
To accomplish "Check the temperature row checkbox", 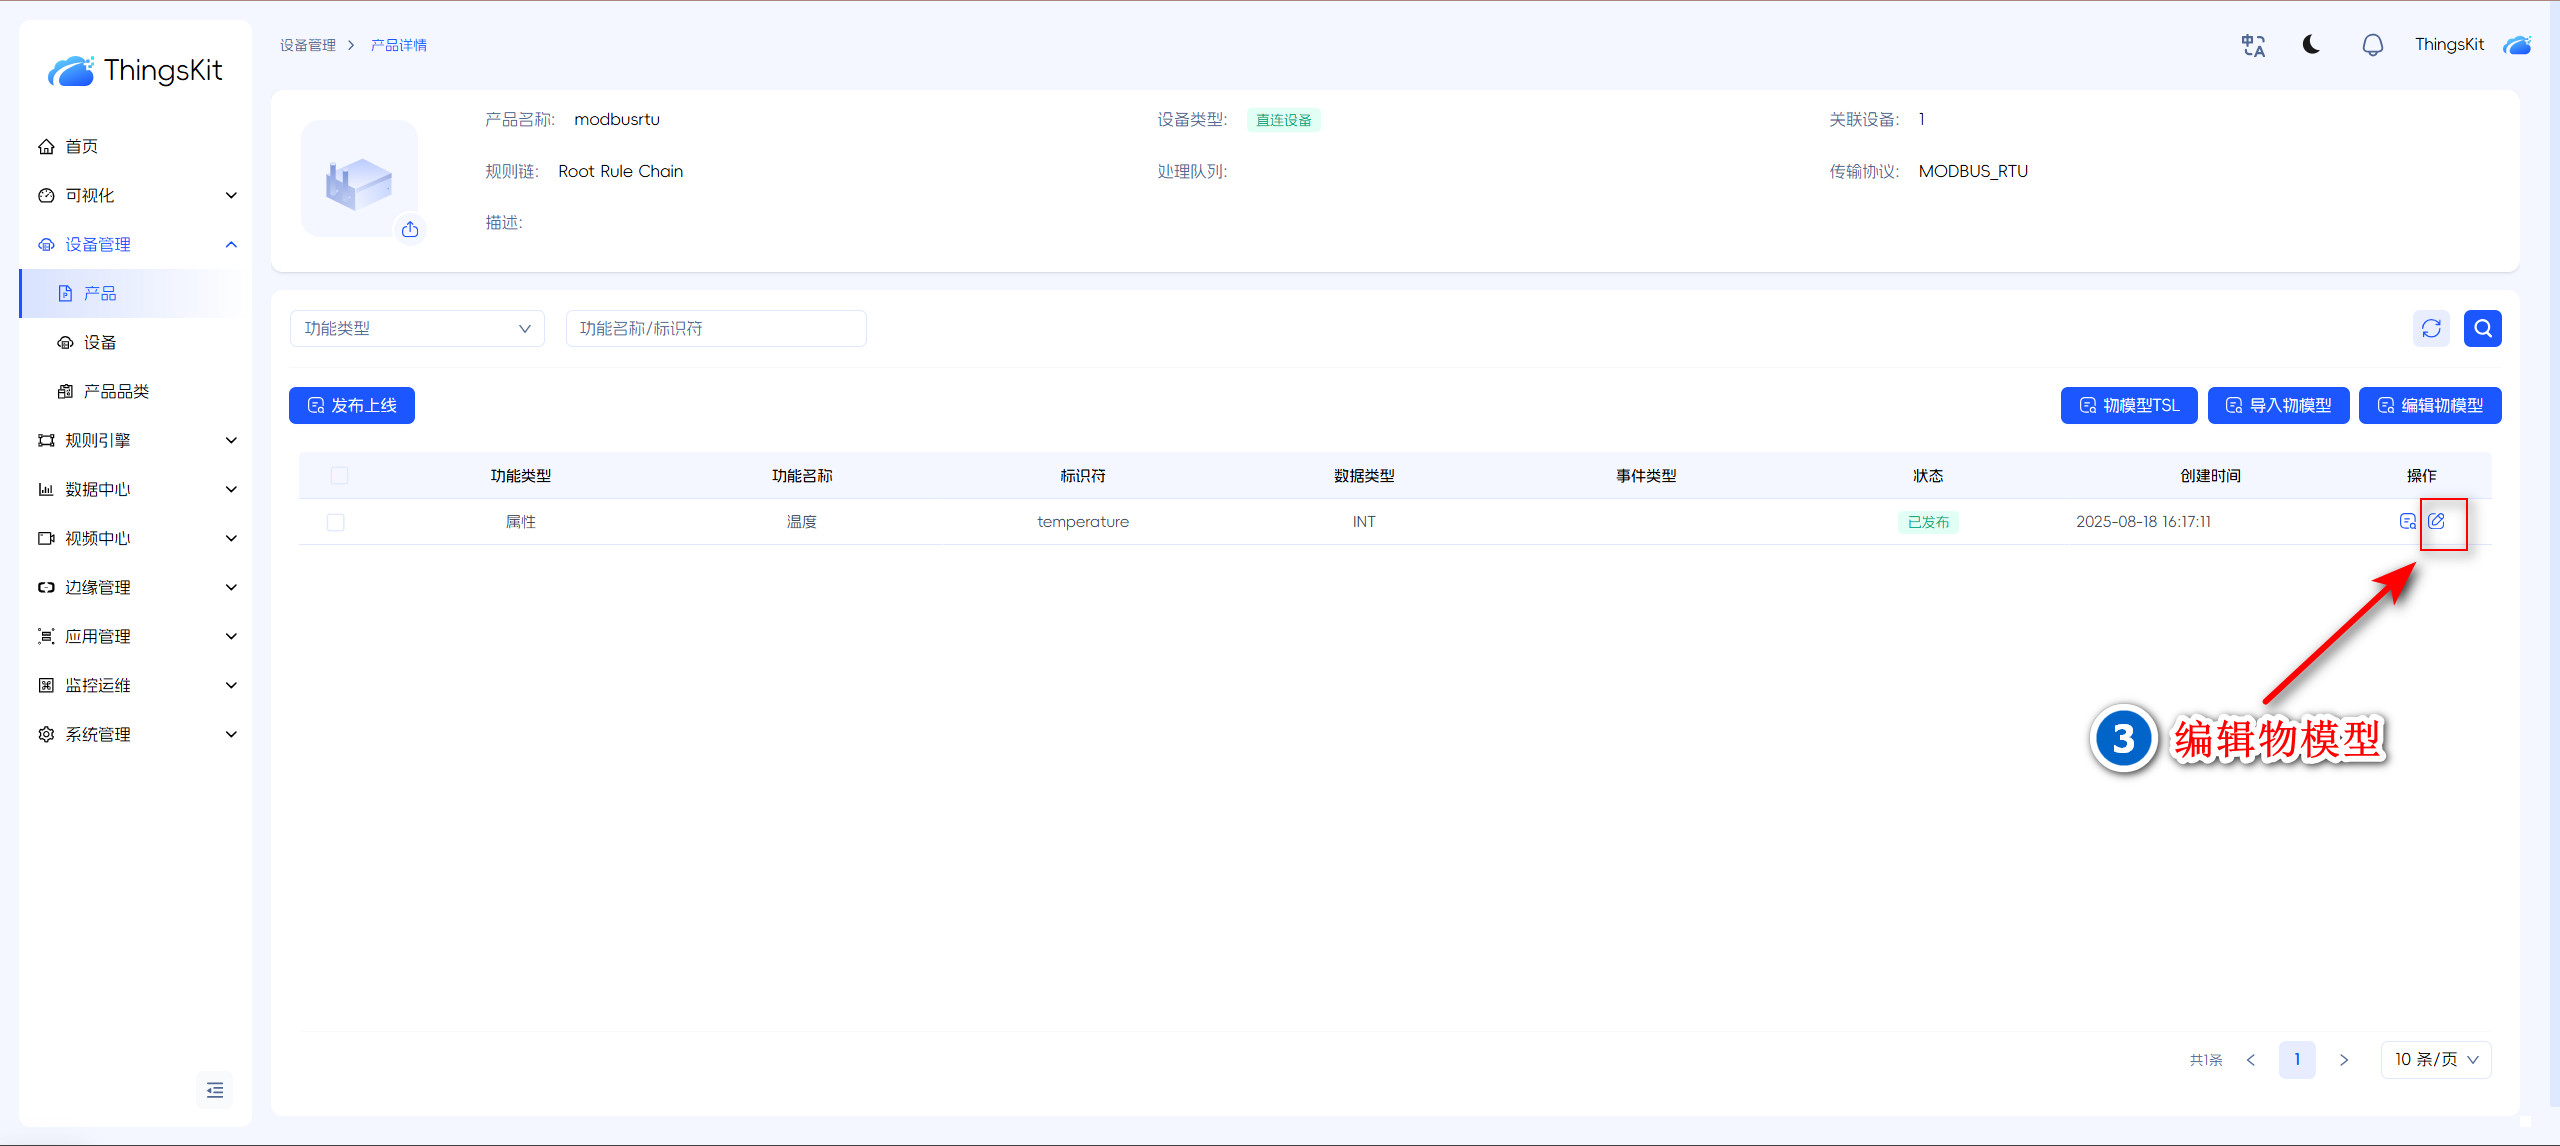I will coord(336,522).
